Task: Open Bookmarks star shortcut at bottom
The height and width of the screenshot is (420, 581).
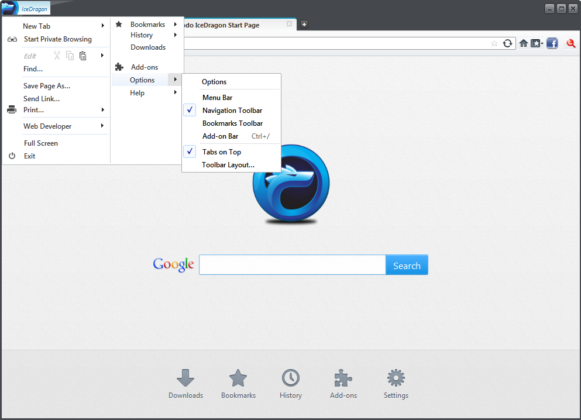Action: (x=238, y=378)
